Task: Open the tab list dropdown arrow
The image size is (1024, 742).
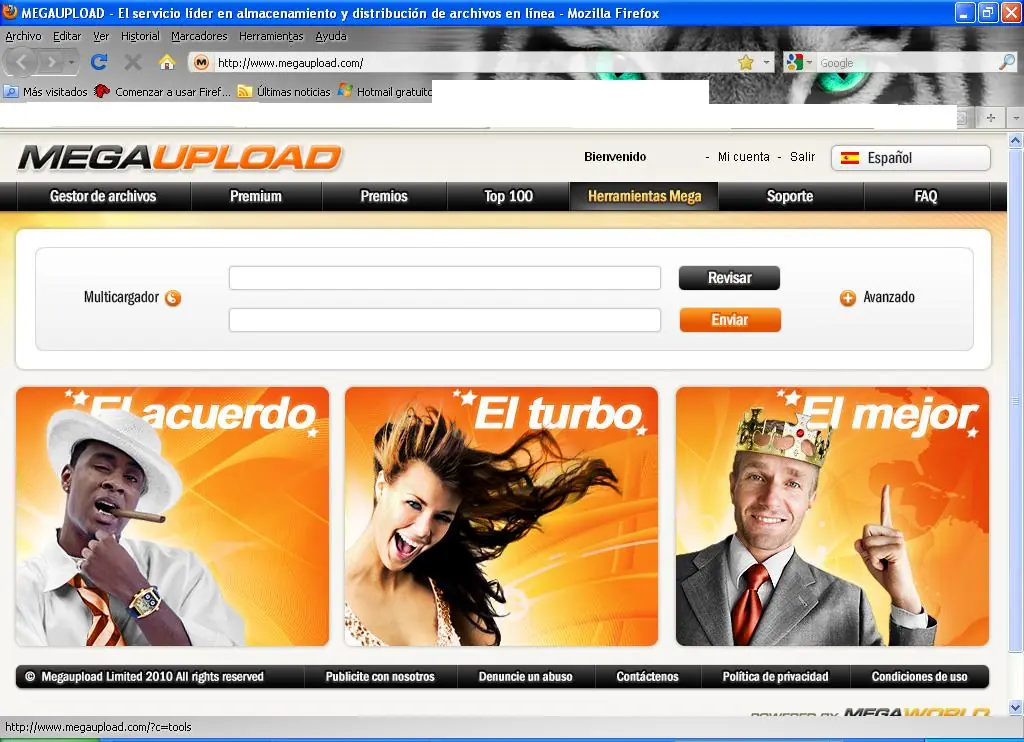Action: click(1016, 118)
